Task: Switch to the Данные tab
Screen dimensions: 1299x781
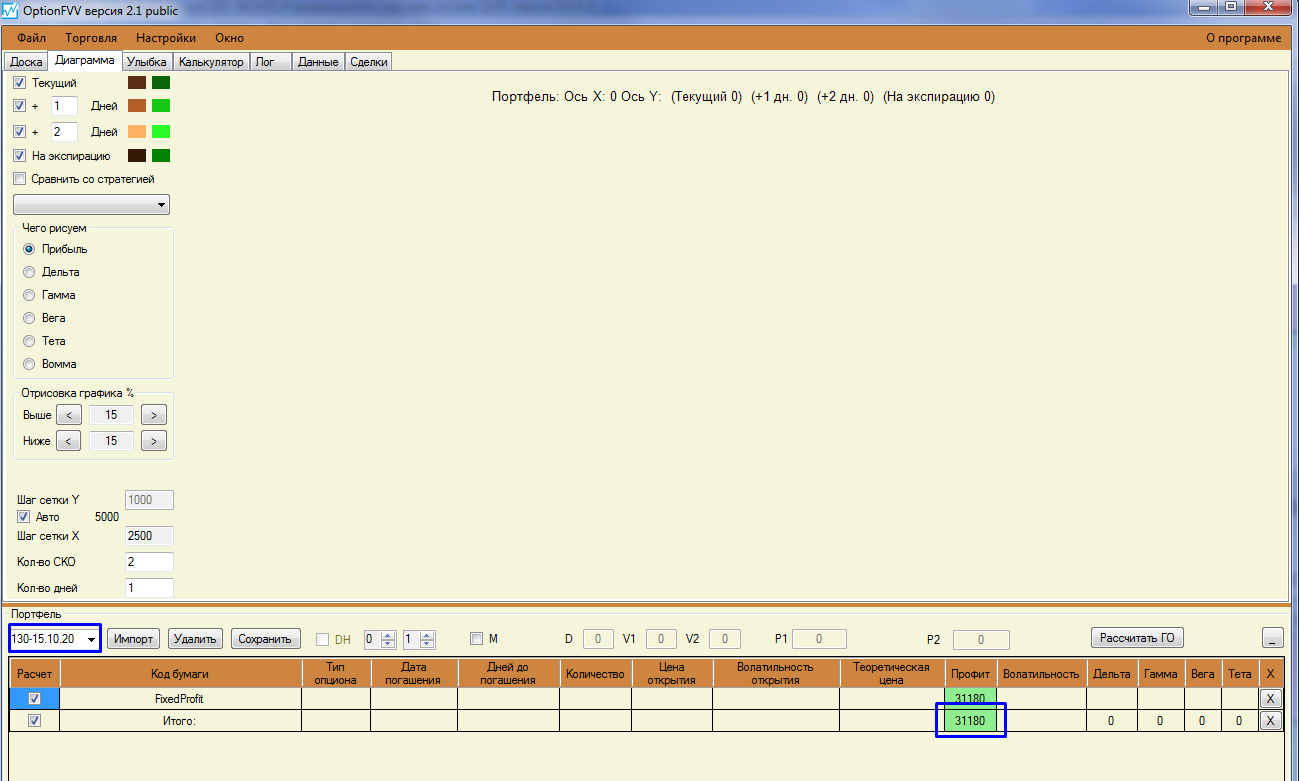Action: pos(318,62)
